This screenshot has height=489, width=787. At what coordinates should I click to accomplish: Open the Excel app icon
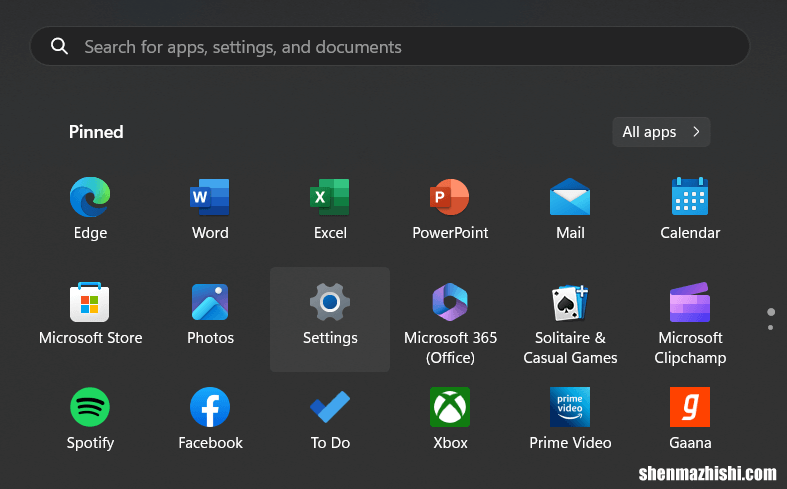(x=330, y=197)
